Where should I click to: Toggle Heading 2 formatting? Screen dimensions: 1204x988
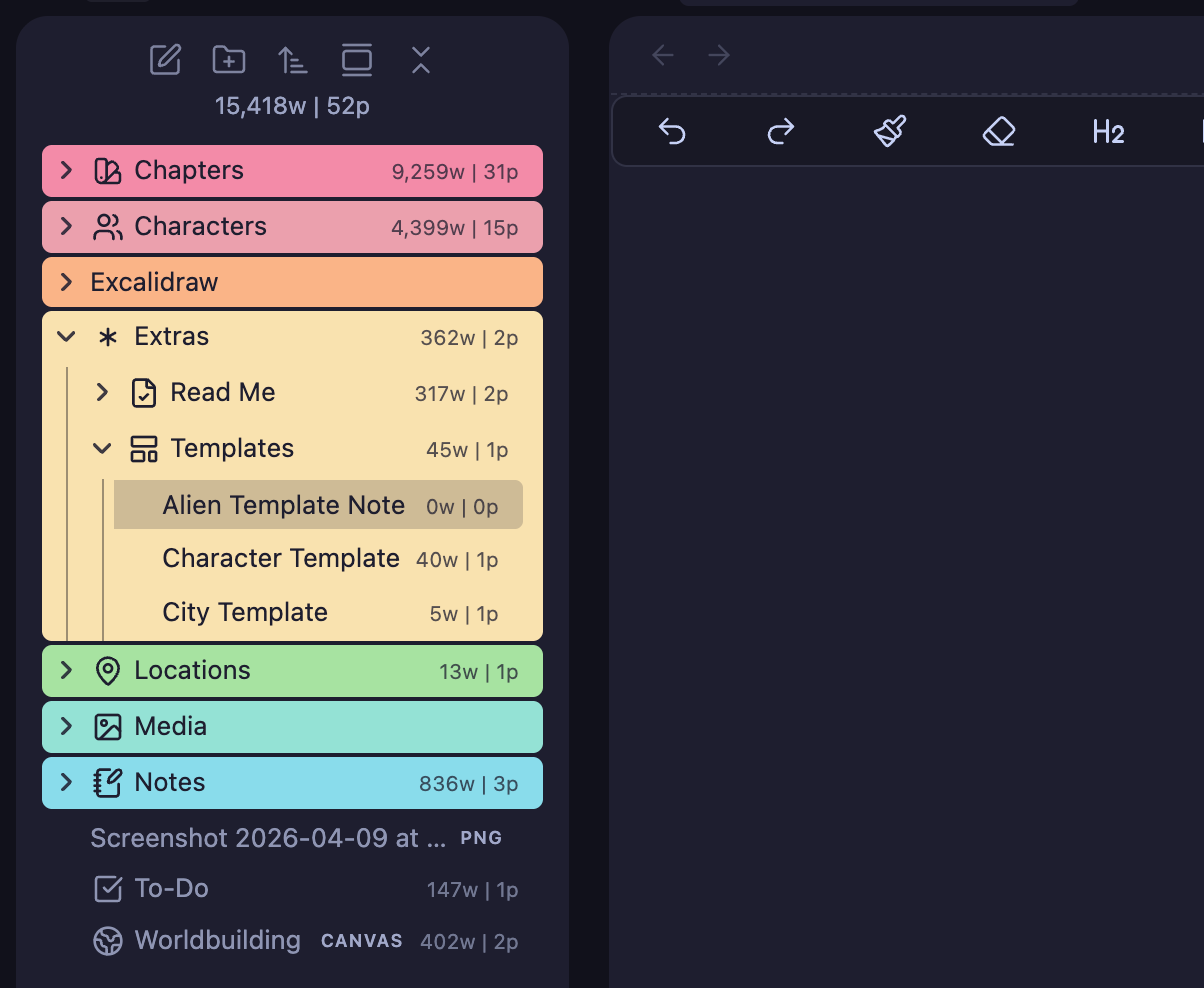1108,131
